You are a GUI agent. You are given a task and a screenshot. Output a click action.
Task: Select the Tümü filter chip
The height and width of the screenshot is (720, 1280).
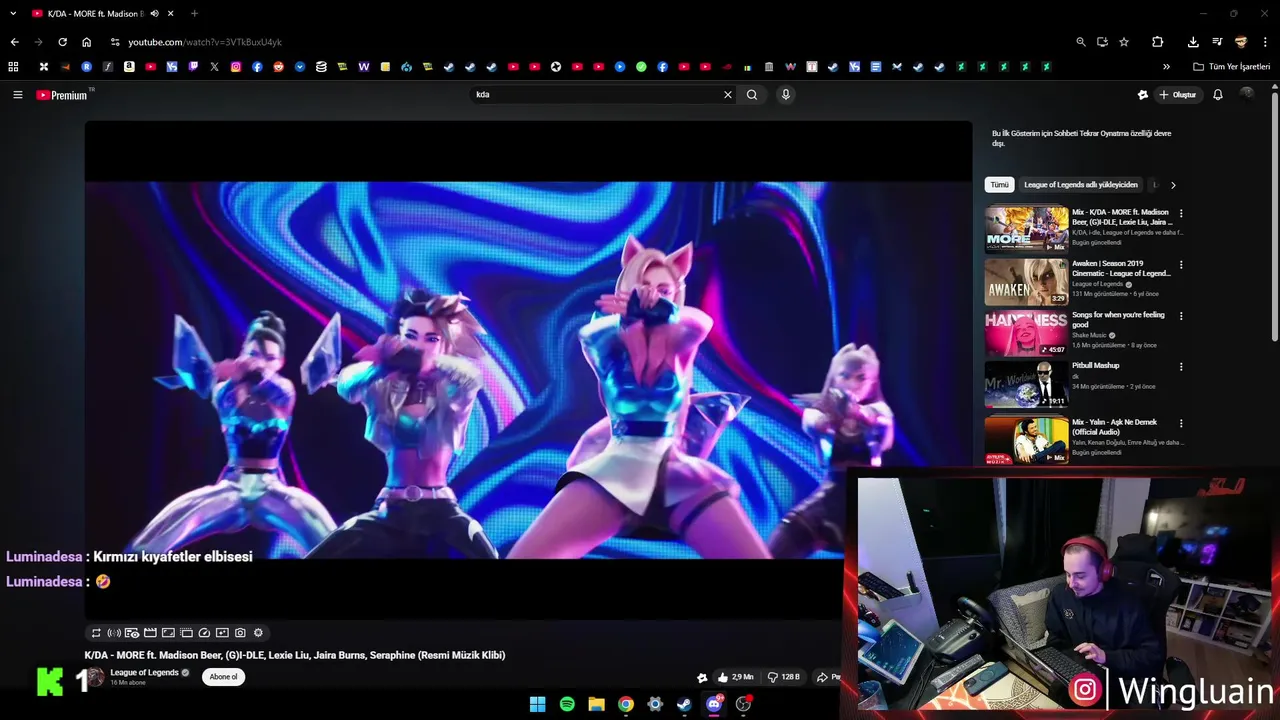(999, 185)
